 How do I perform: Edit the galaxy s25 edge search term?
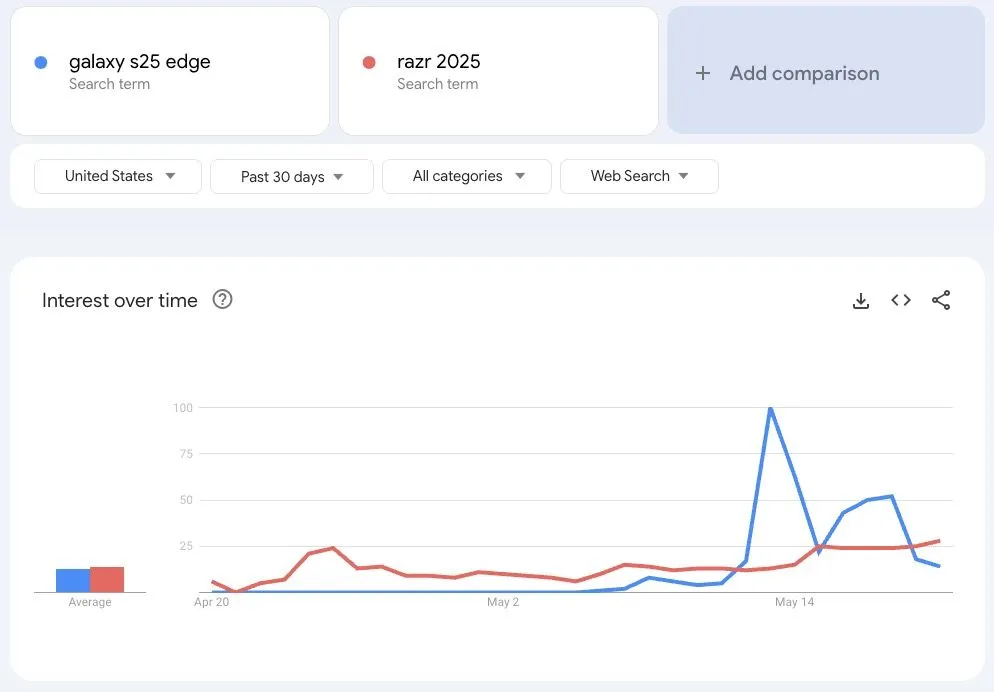coord(140,62)
